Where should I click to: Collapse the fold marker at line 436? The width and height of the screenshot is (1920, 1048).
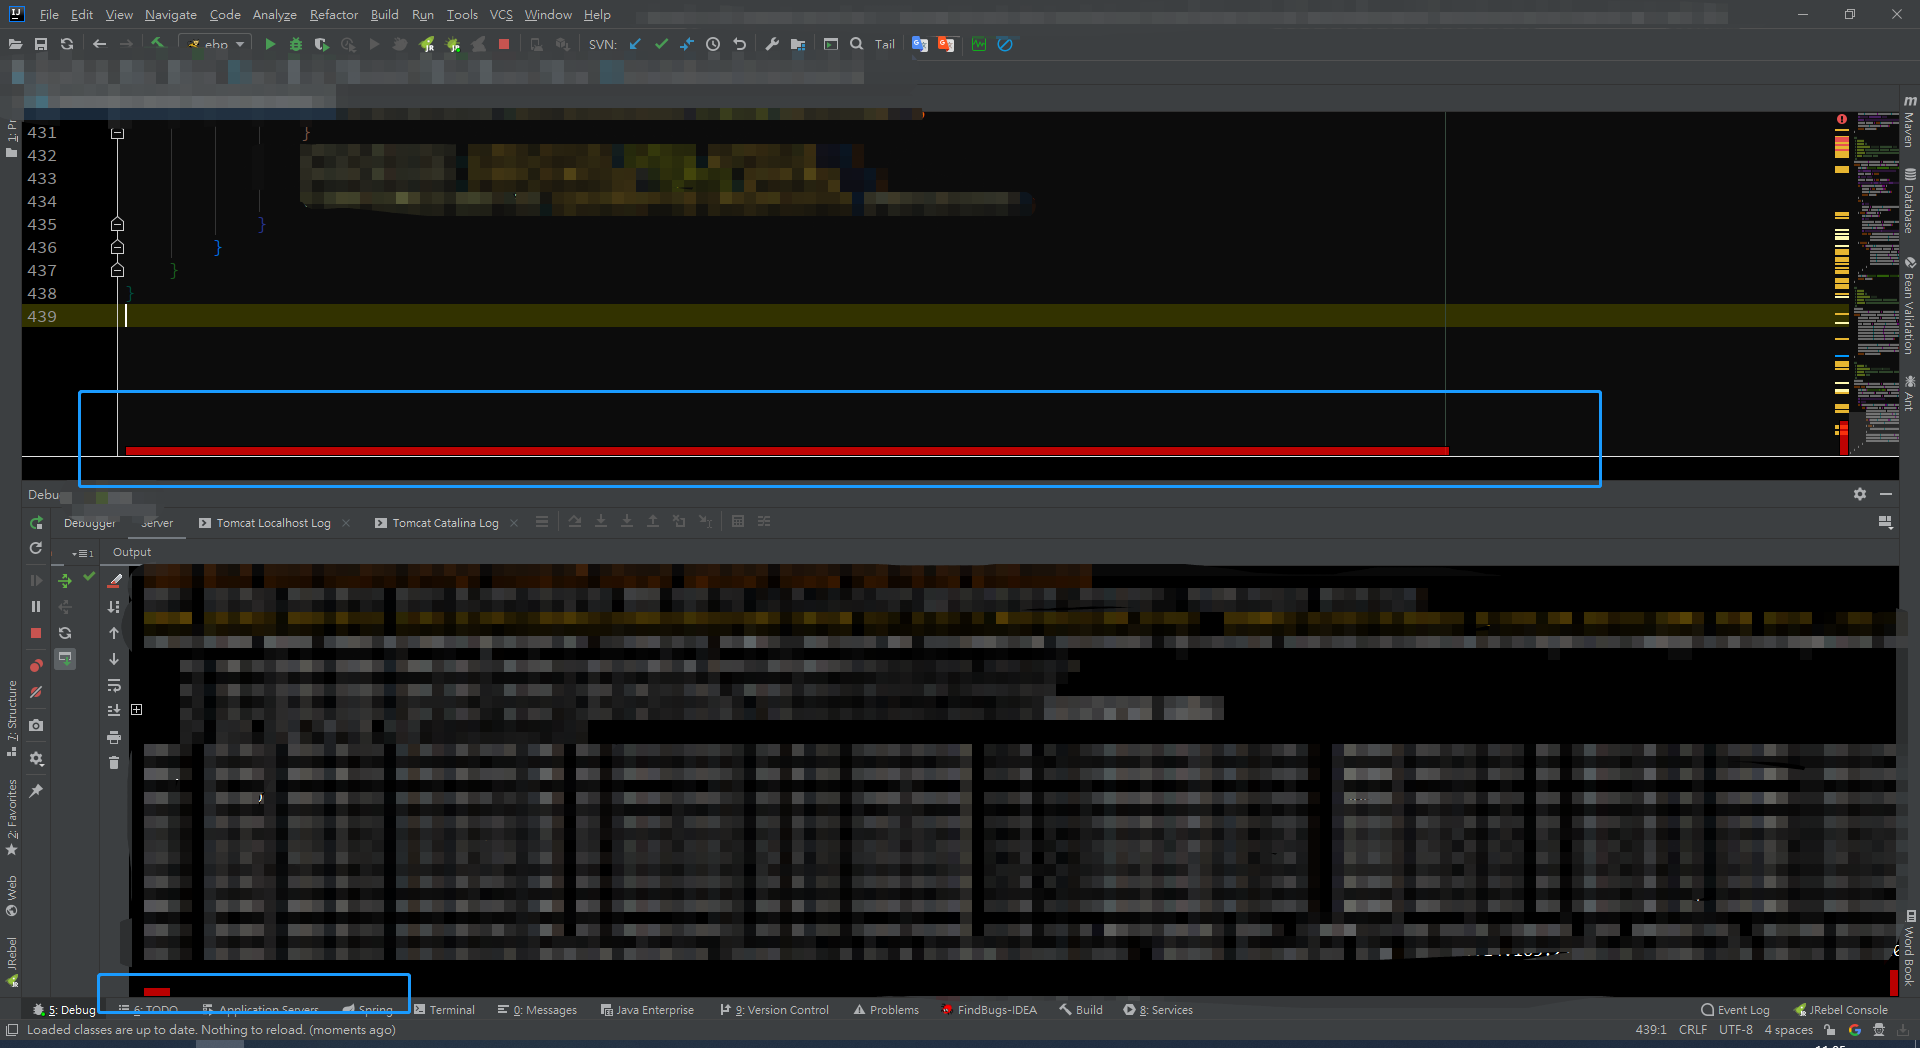117,248
